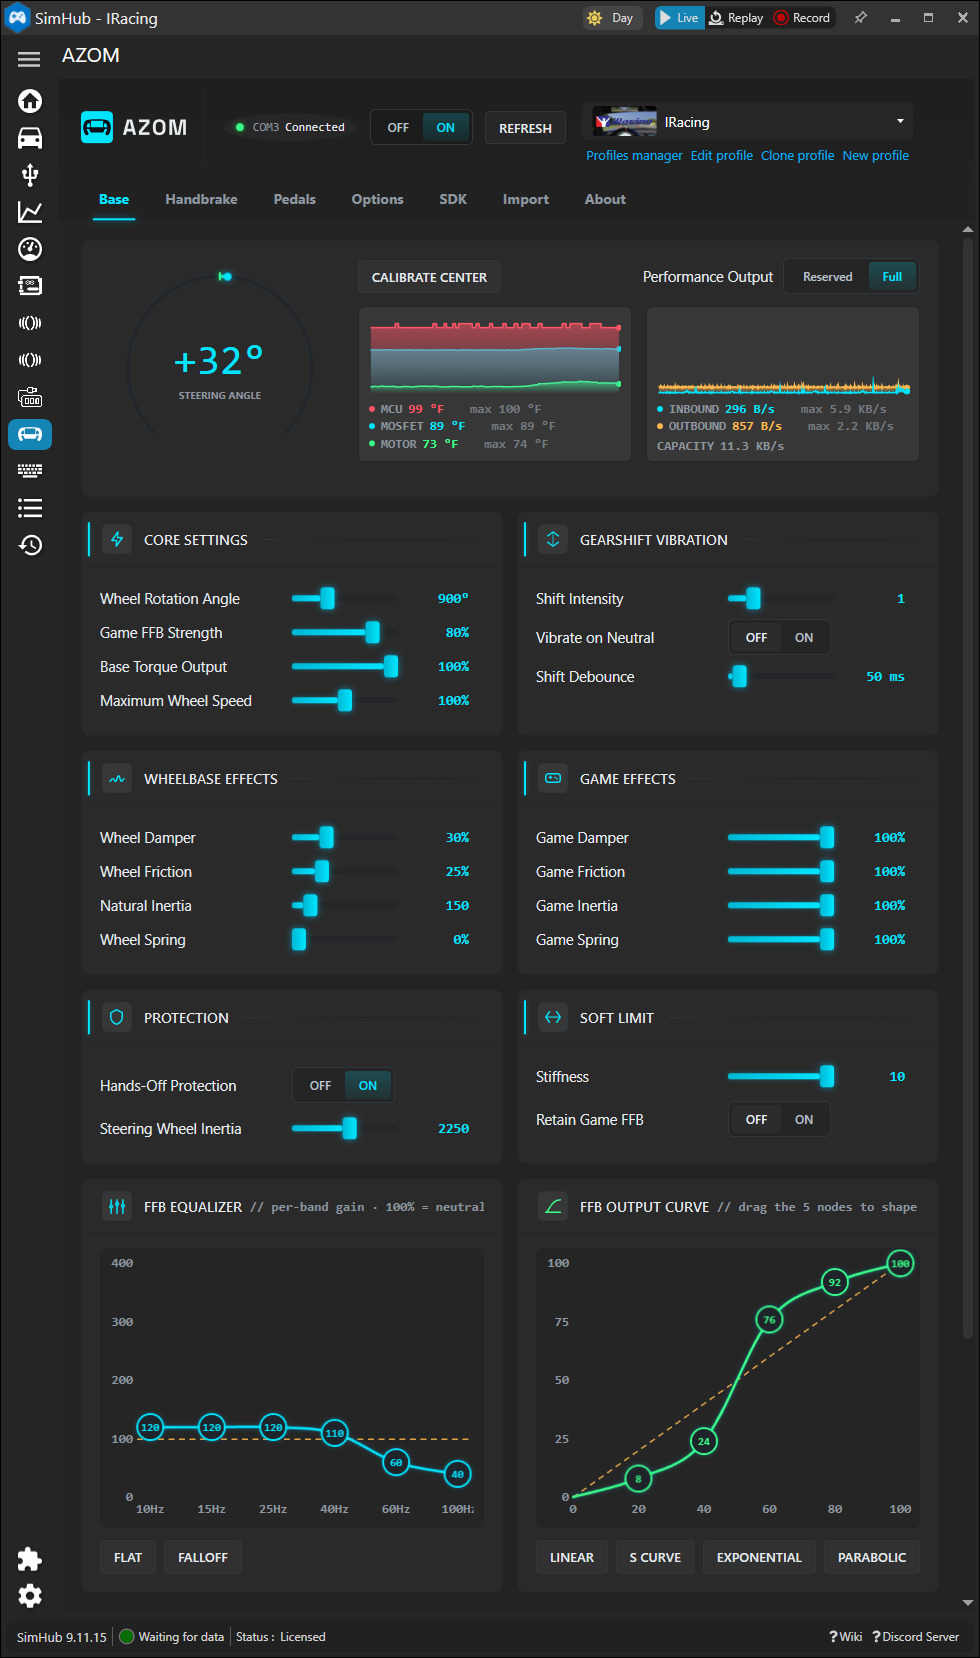Set Vibrate on Neutral to ON
The width and height of the screenshot is (980, 1658).
pyautogui.click(x=804, y=637)
